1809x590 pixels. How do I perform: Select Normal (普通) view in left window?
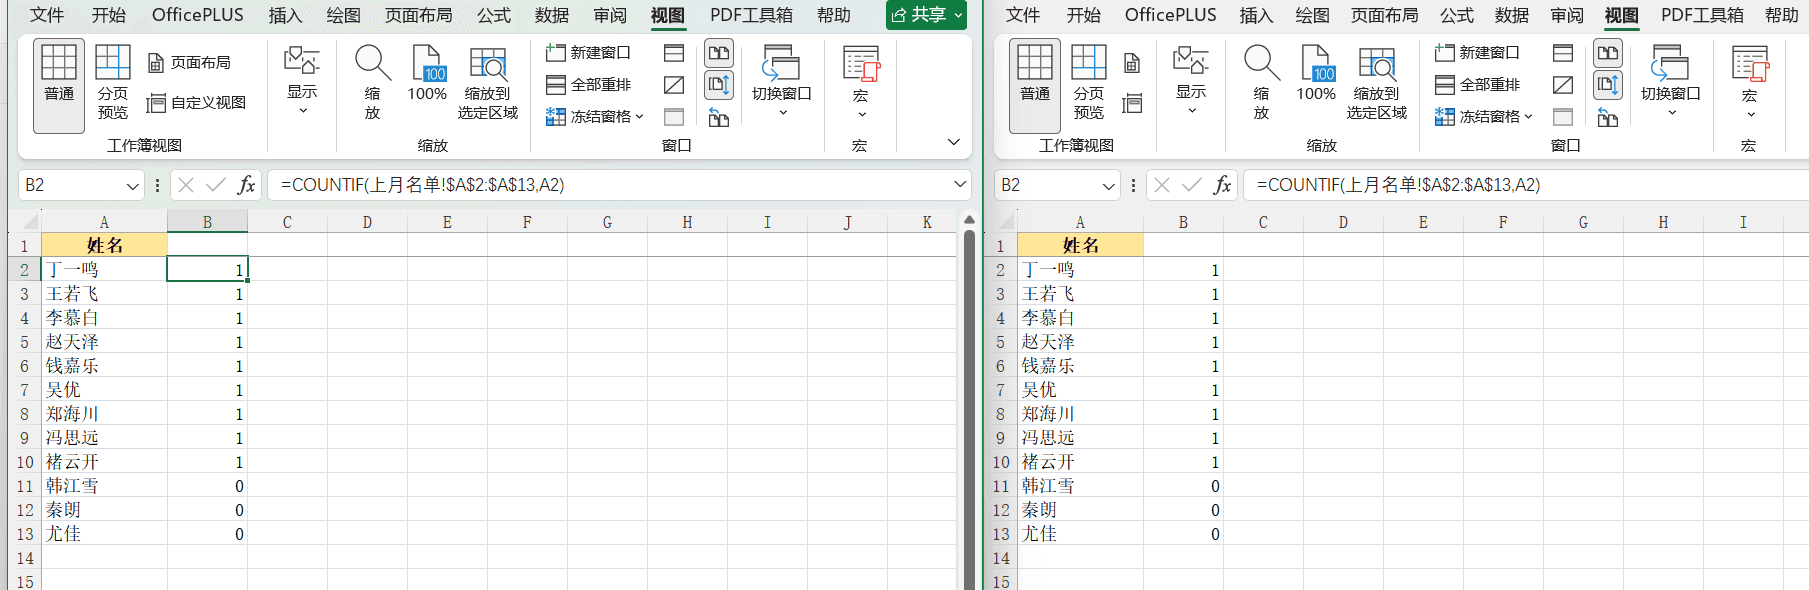coord(59,86)
